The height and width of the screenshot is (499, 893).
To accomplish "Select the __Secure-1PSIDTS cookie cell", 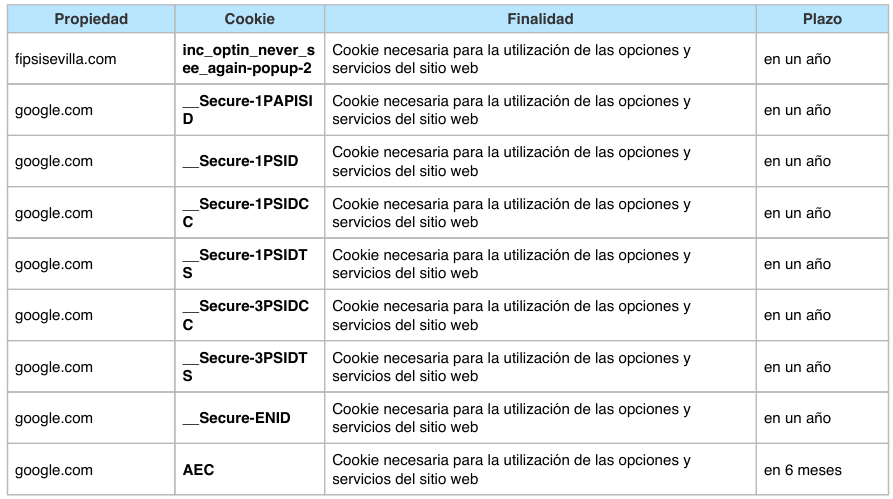I will point(246,264).
